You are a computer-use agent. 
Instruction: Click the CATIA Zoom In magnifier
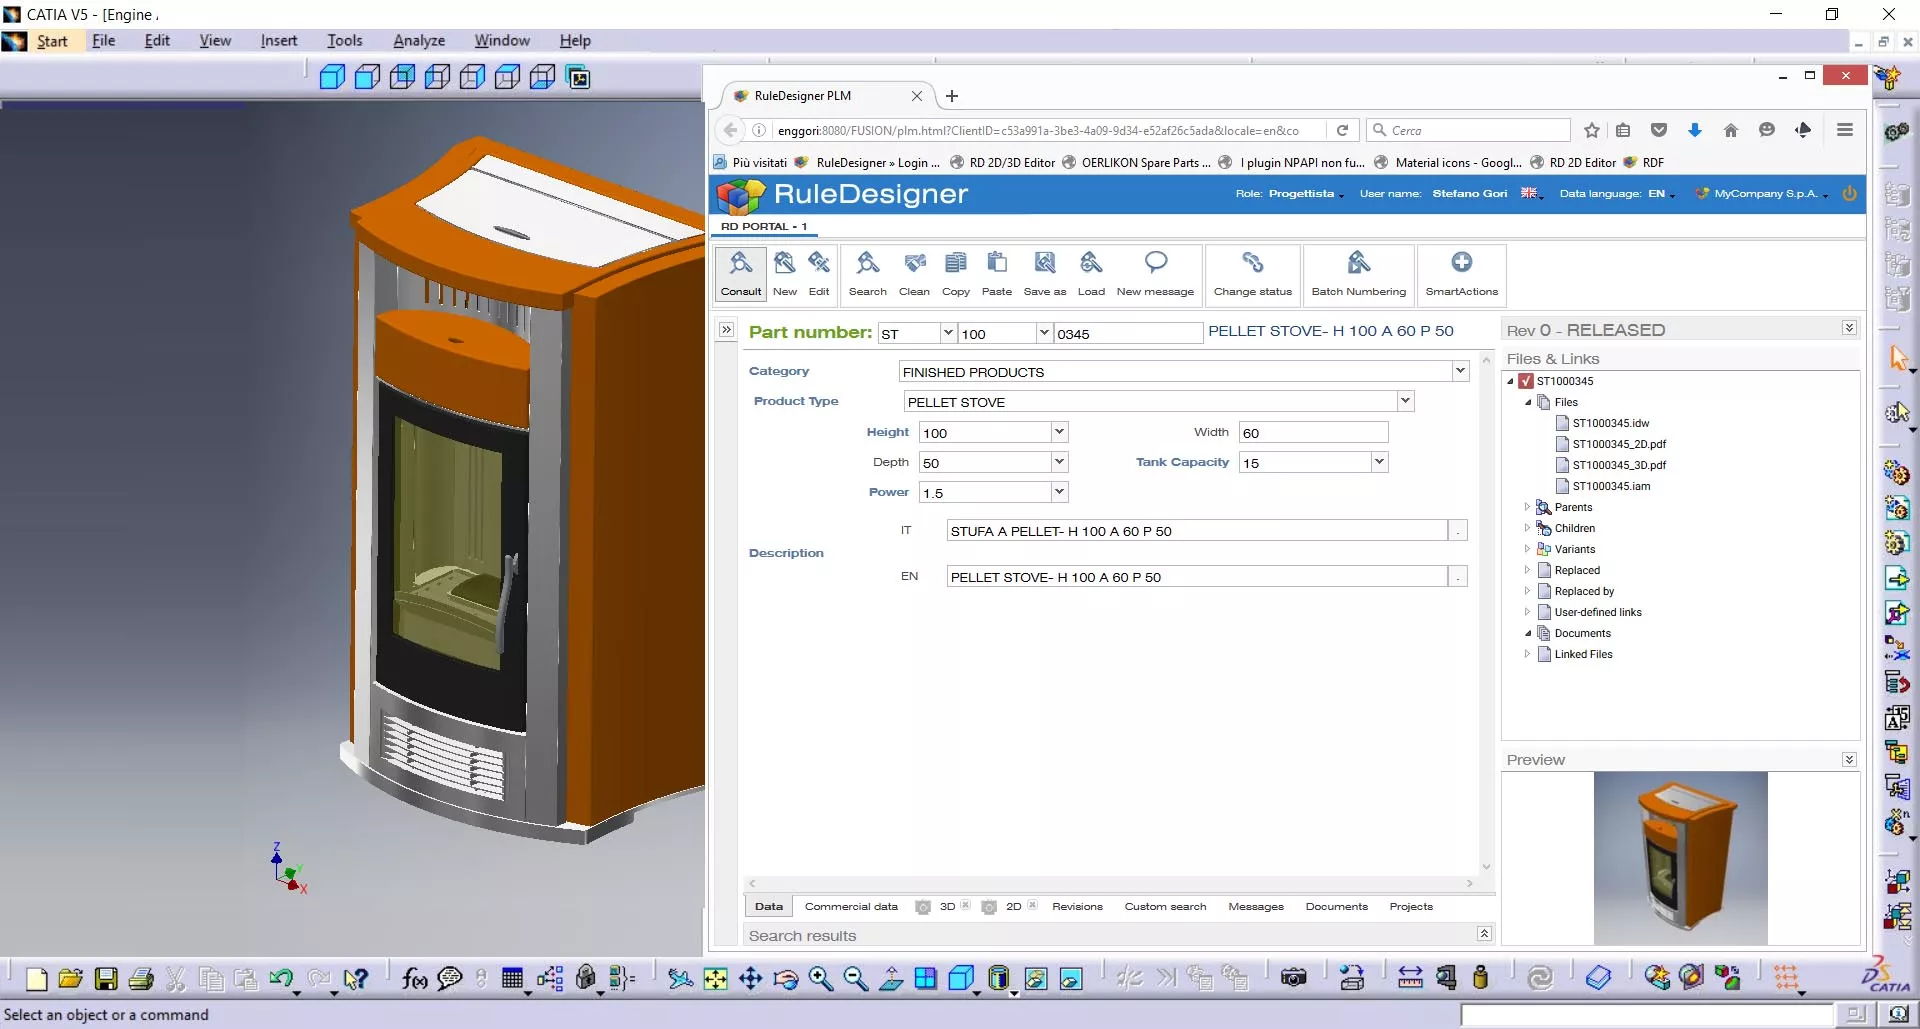(821, 979)
